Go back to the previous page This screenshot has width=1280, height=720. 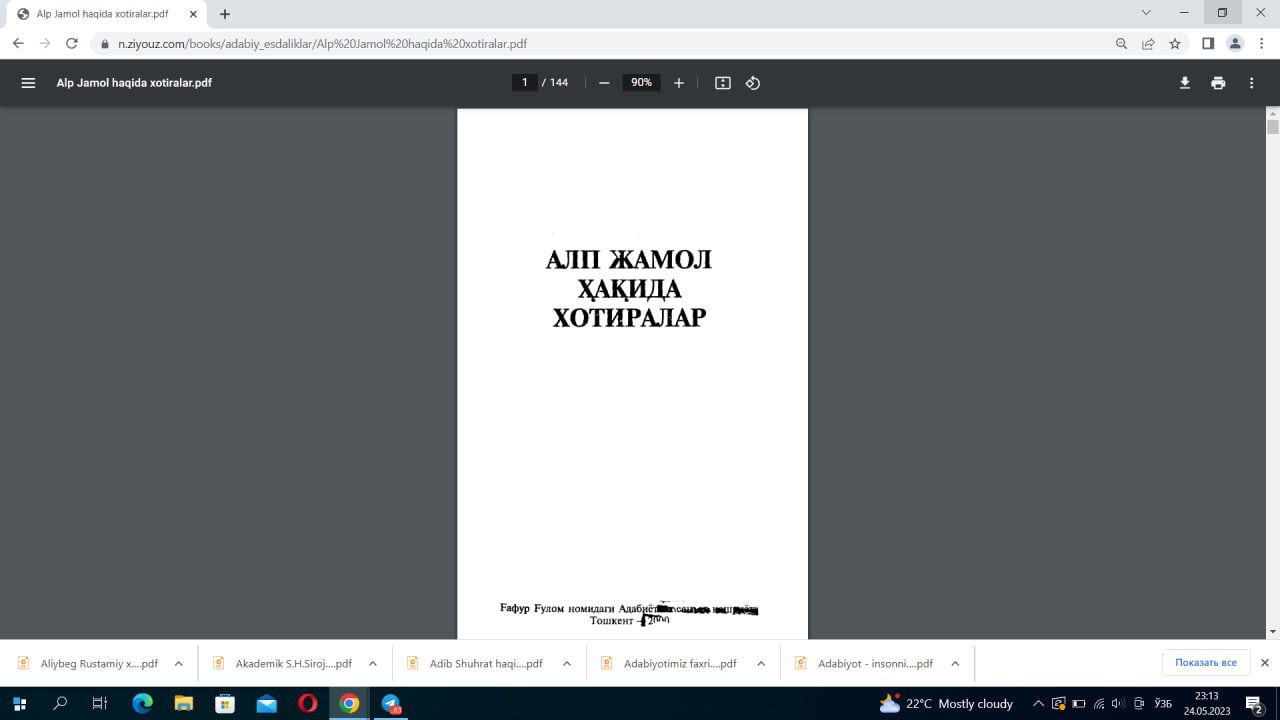pyautogui.click(x=18, y=44)
